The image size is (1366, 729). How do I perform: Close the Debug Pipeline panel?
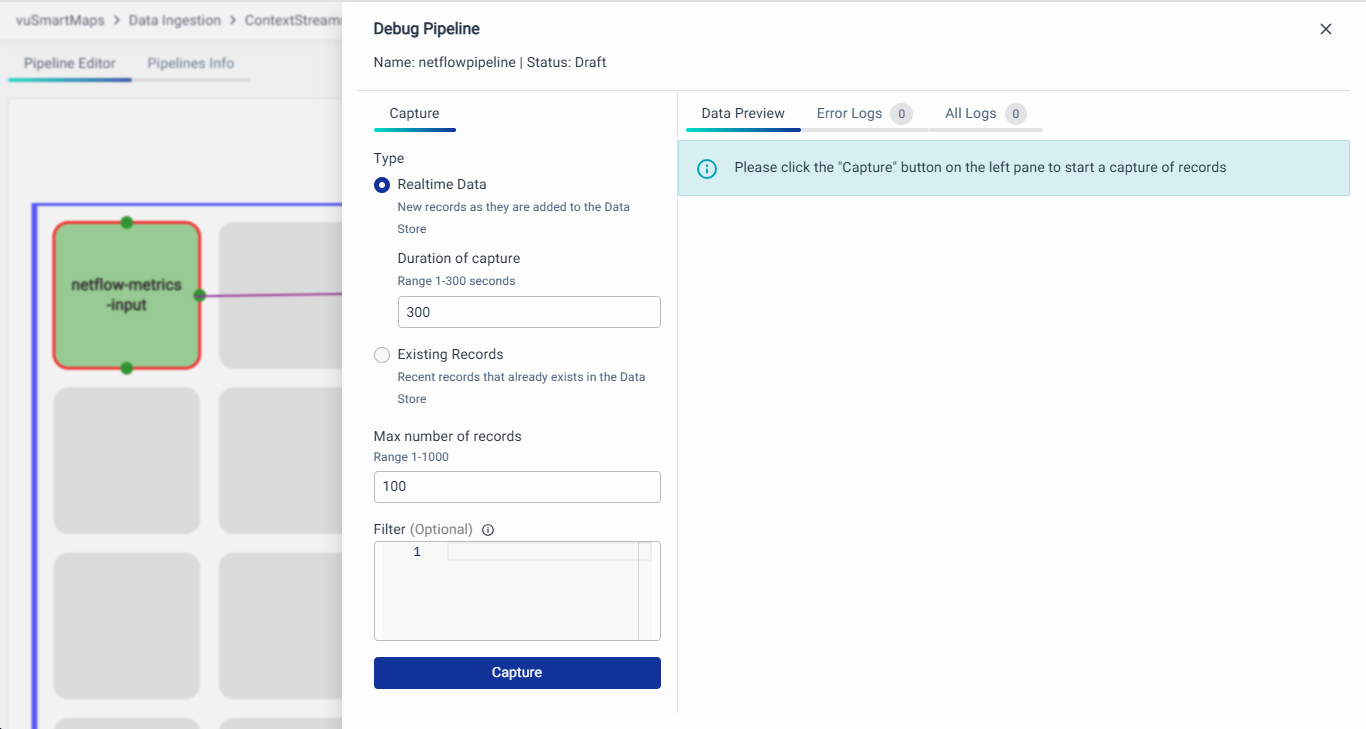(x=1326, y=29)
